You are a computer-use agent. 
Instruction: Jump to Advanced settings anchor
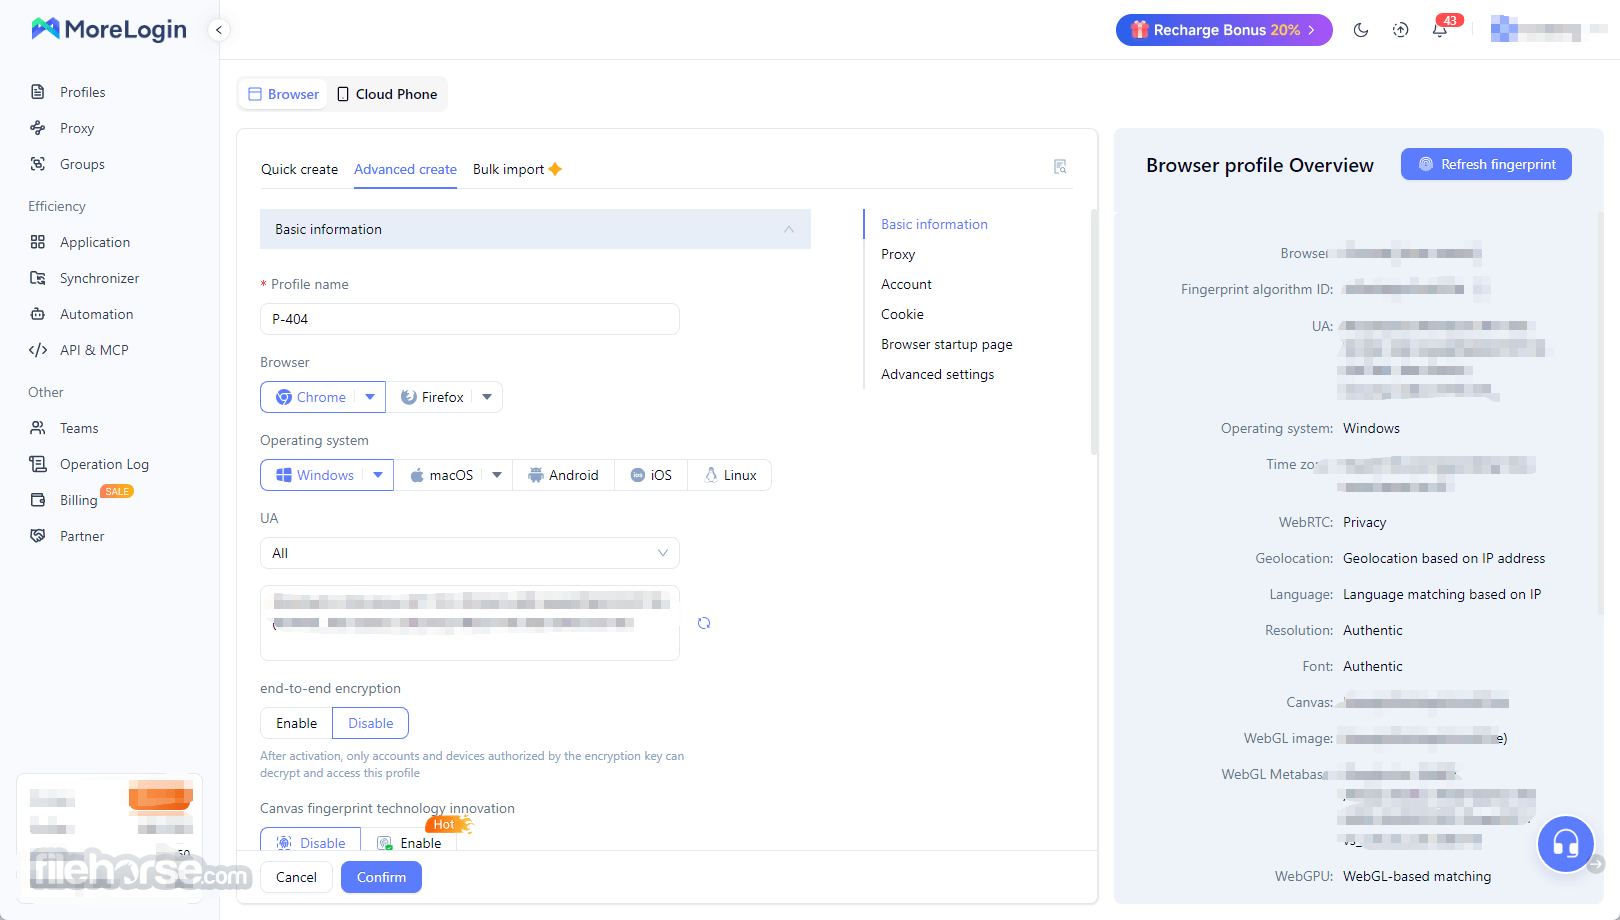pos(937,374)
